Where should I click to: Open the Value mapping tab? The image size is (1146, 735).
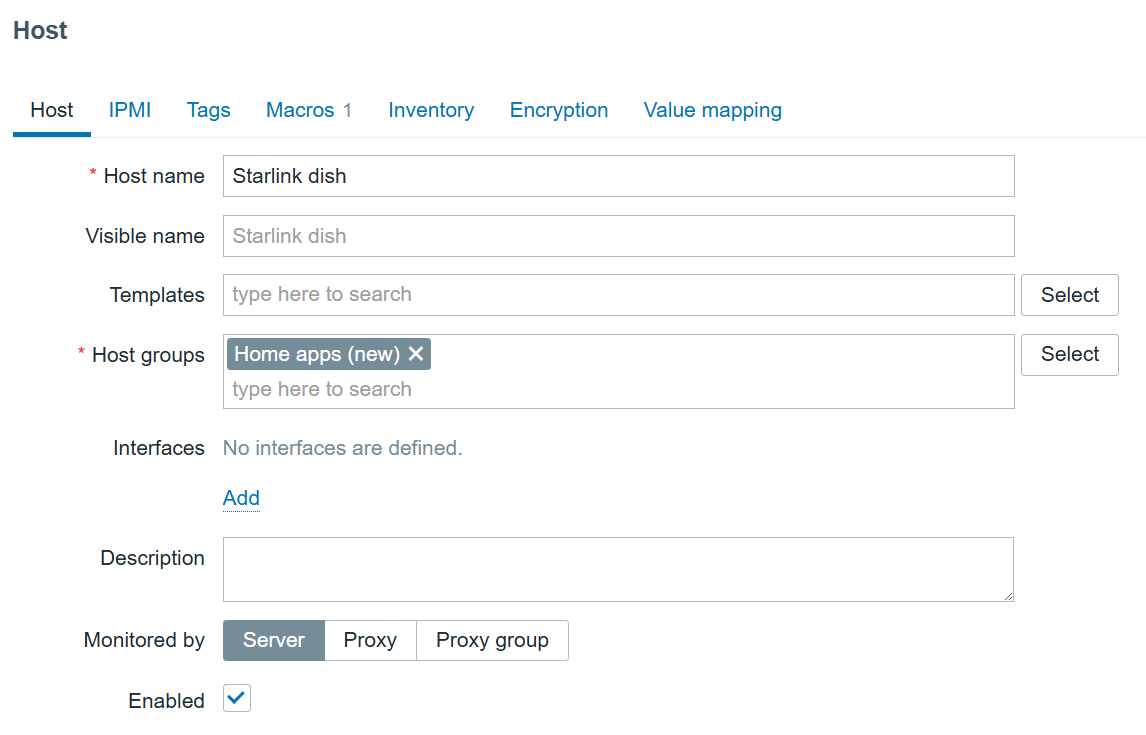tap(712, 110)
